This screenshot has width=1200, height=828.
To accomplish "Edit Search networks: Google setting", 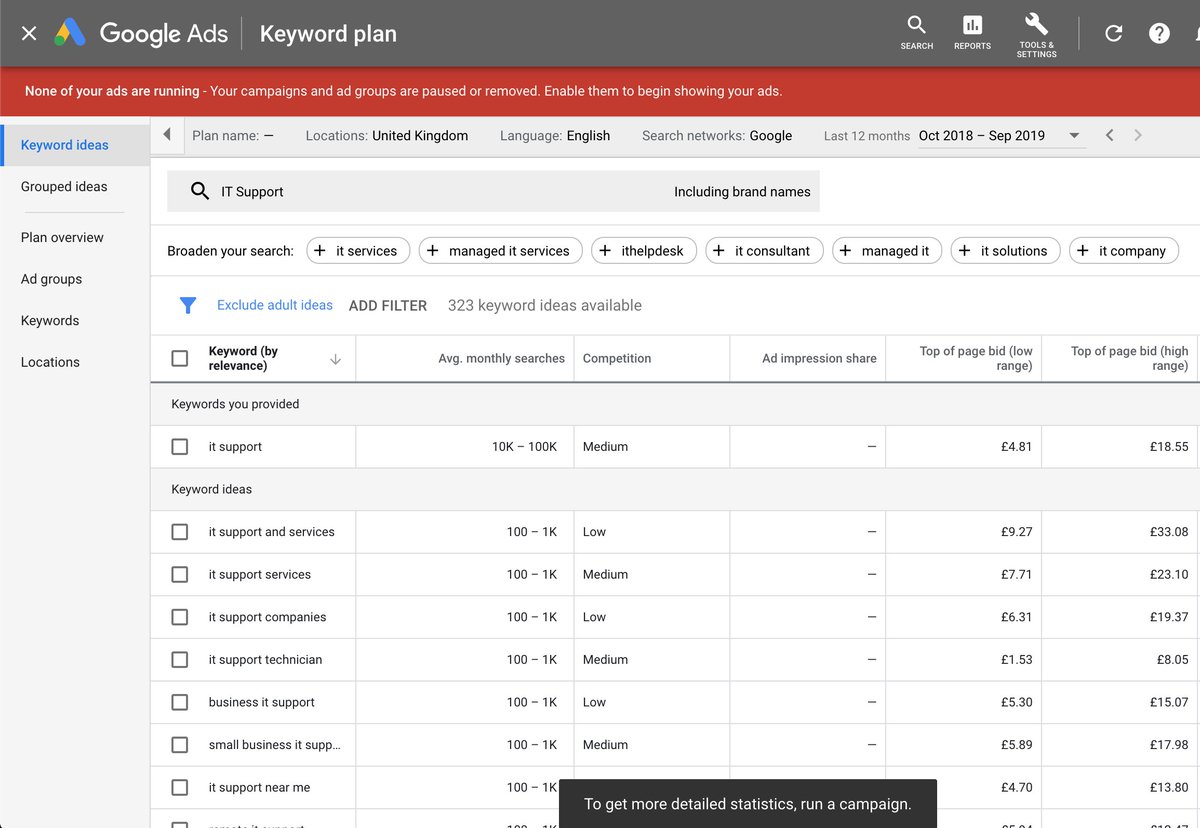I will click(717, 136).
